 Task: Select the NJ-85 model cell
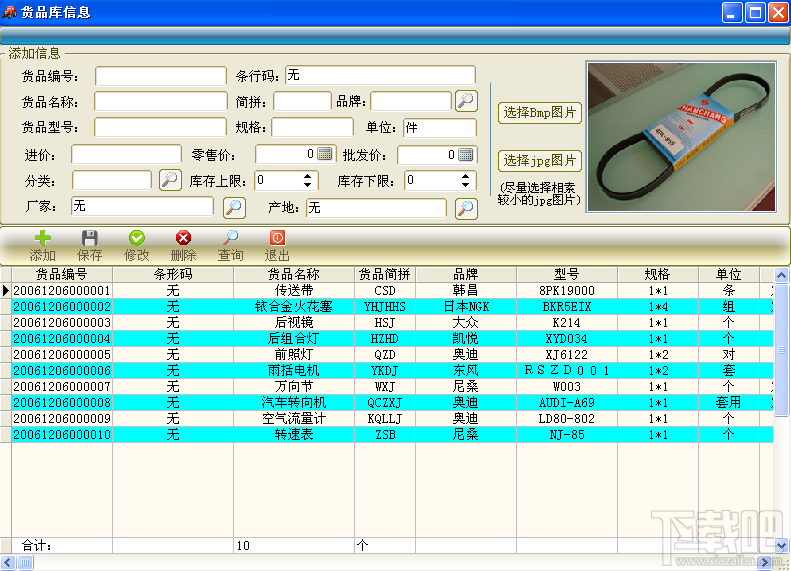point(567,435)
